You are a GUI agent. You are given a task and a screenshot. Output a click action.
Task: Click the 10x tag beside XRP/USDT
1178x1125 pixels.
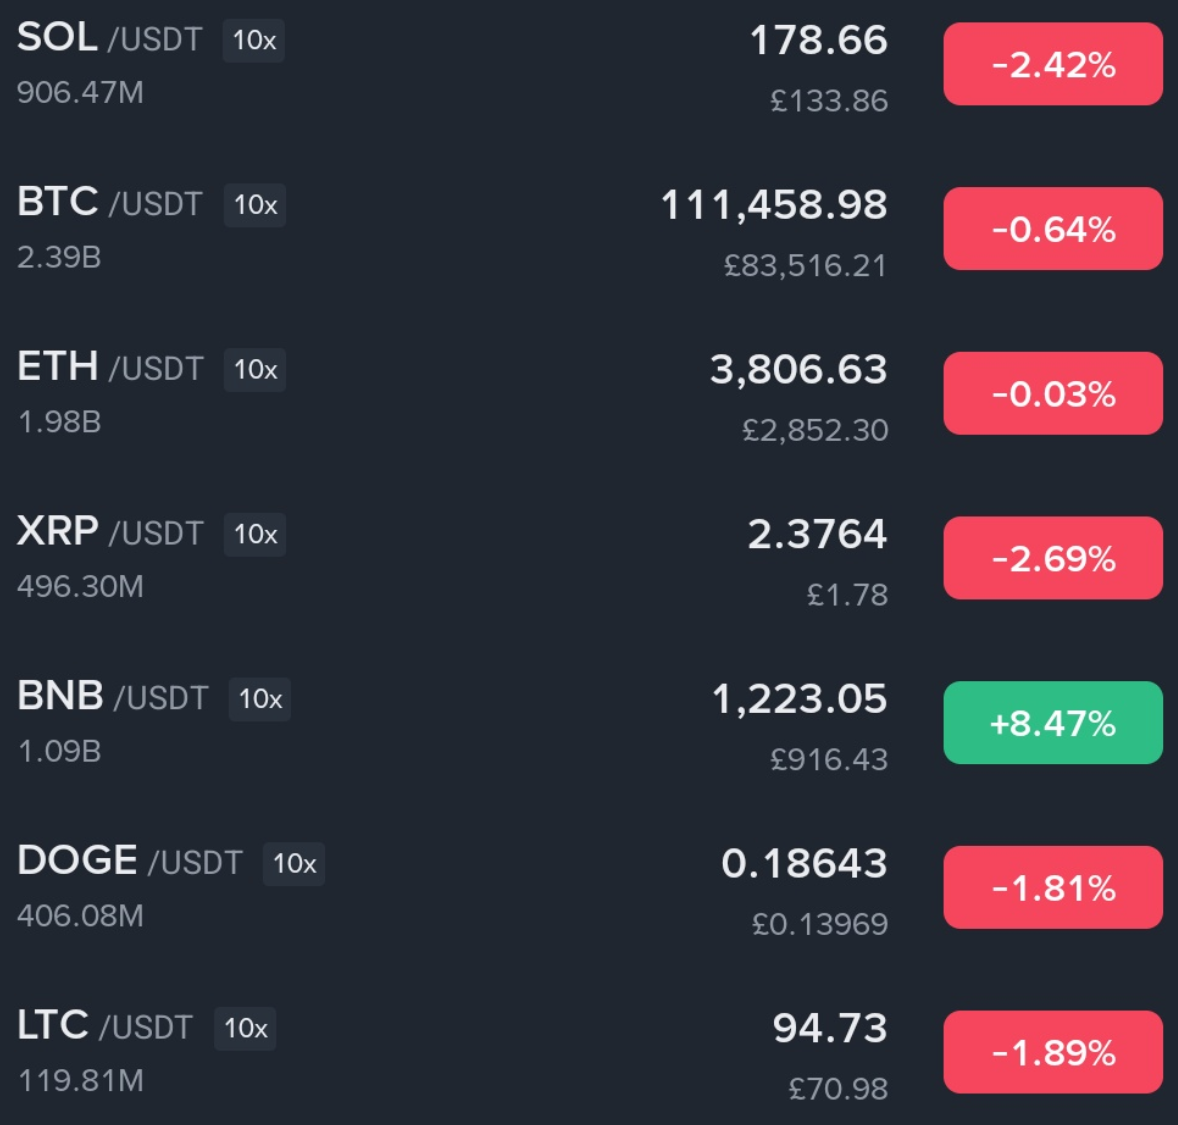pyautogui.click(x=255, y=534)
